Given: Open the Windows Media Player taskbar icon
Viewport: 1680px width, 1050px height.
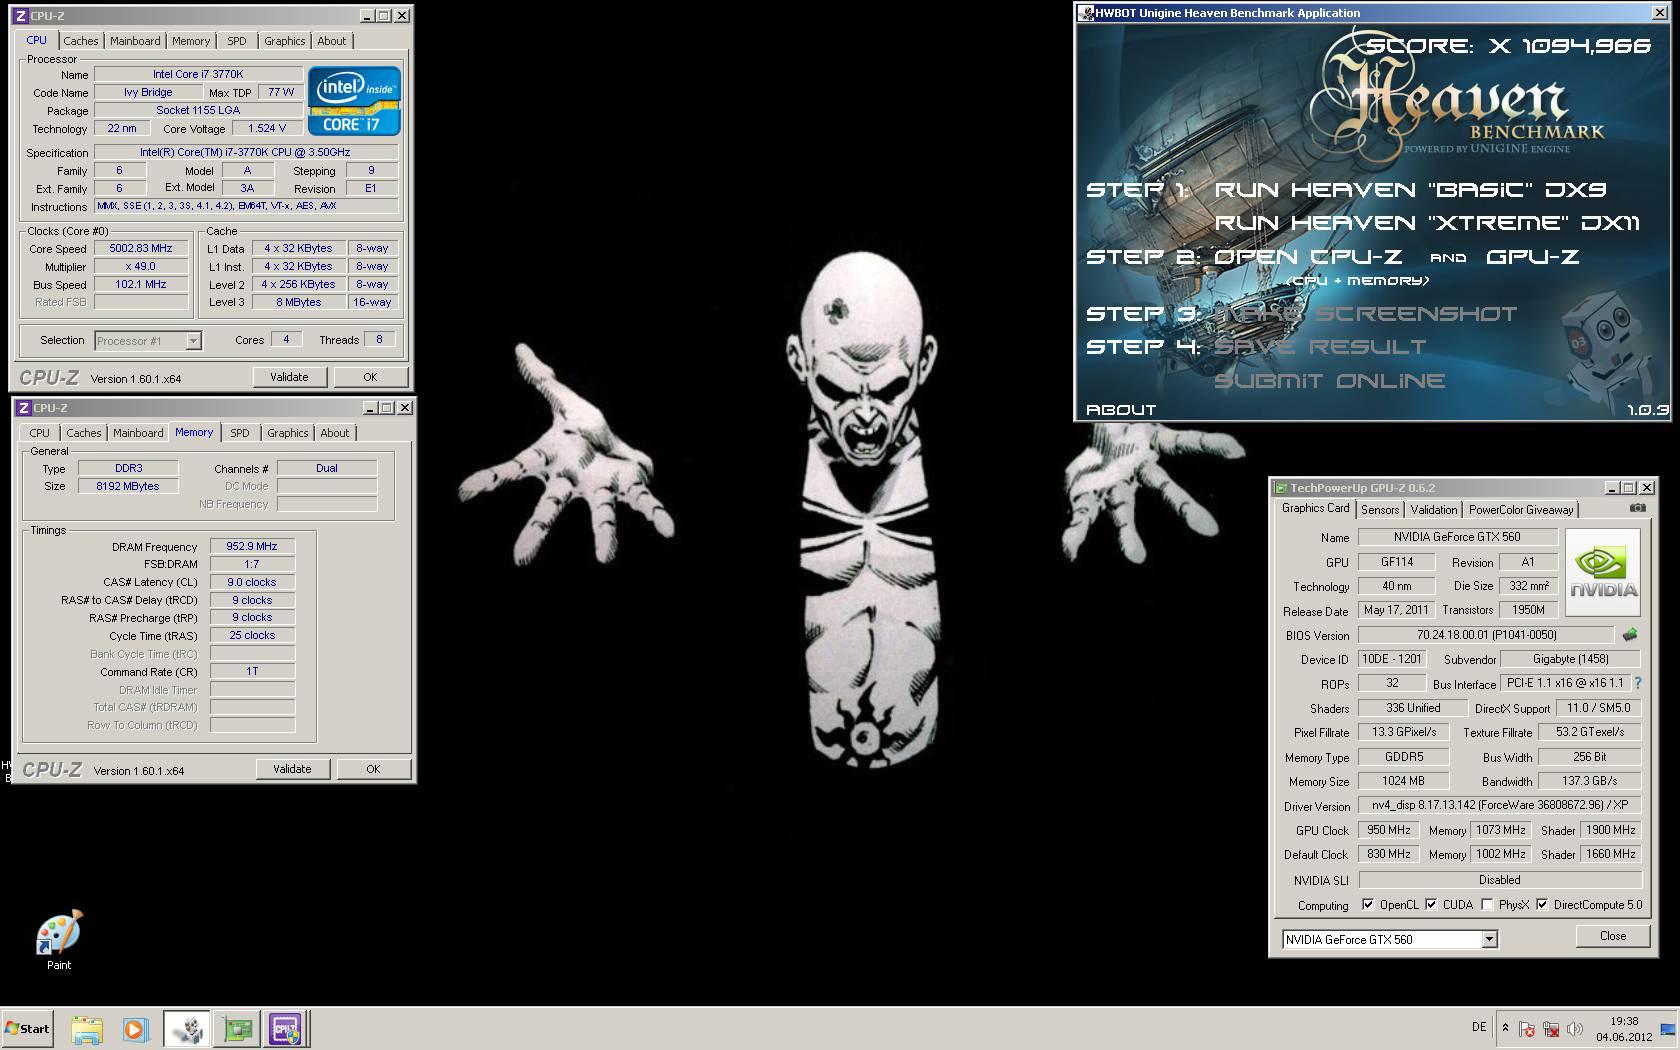Looking at the screenshot, I should [135, 1029].
